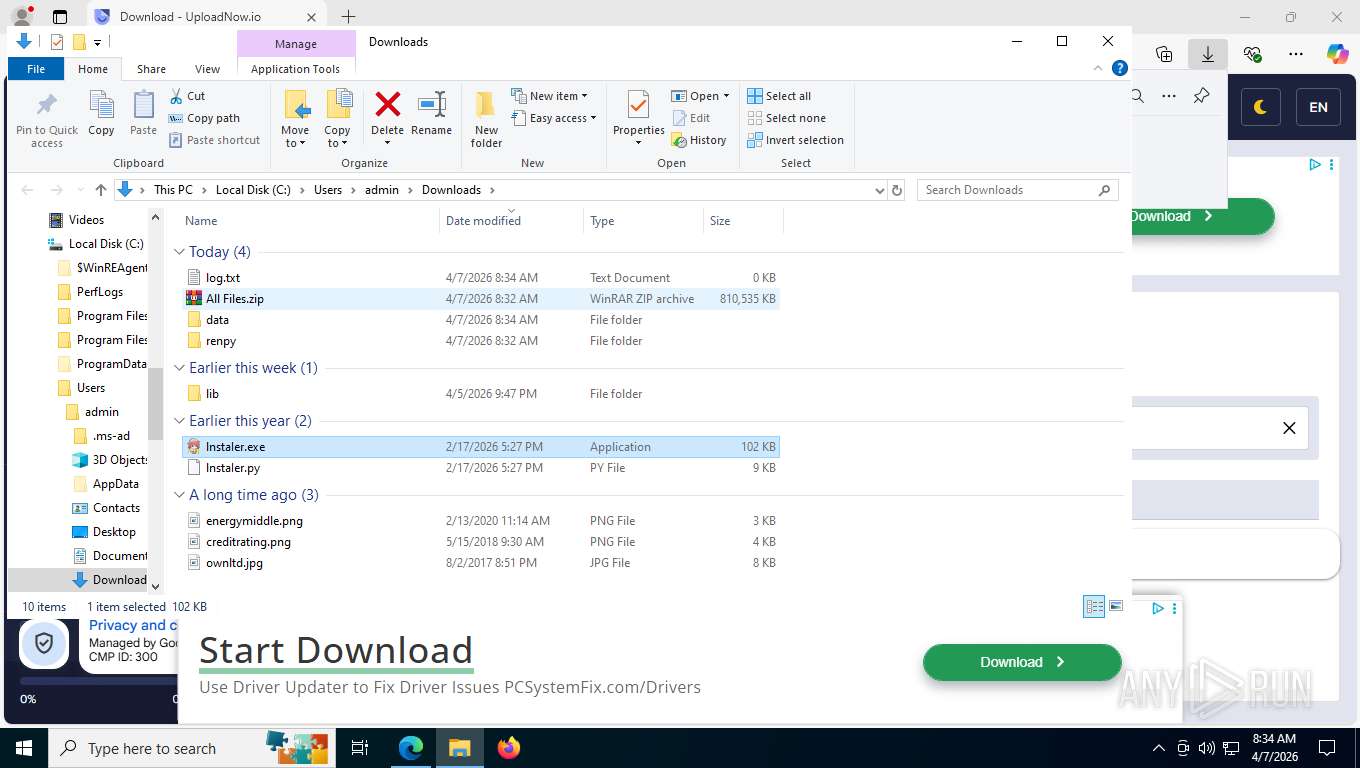Image resolution: width=1360 pixels, height=768 pixels.
Task: Open Firefox from the taskbar
Action: [508, 748]
